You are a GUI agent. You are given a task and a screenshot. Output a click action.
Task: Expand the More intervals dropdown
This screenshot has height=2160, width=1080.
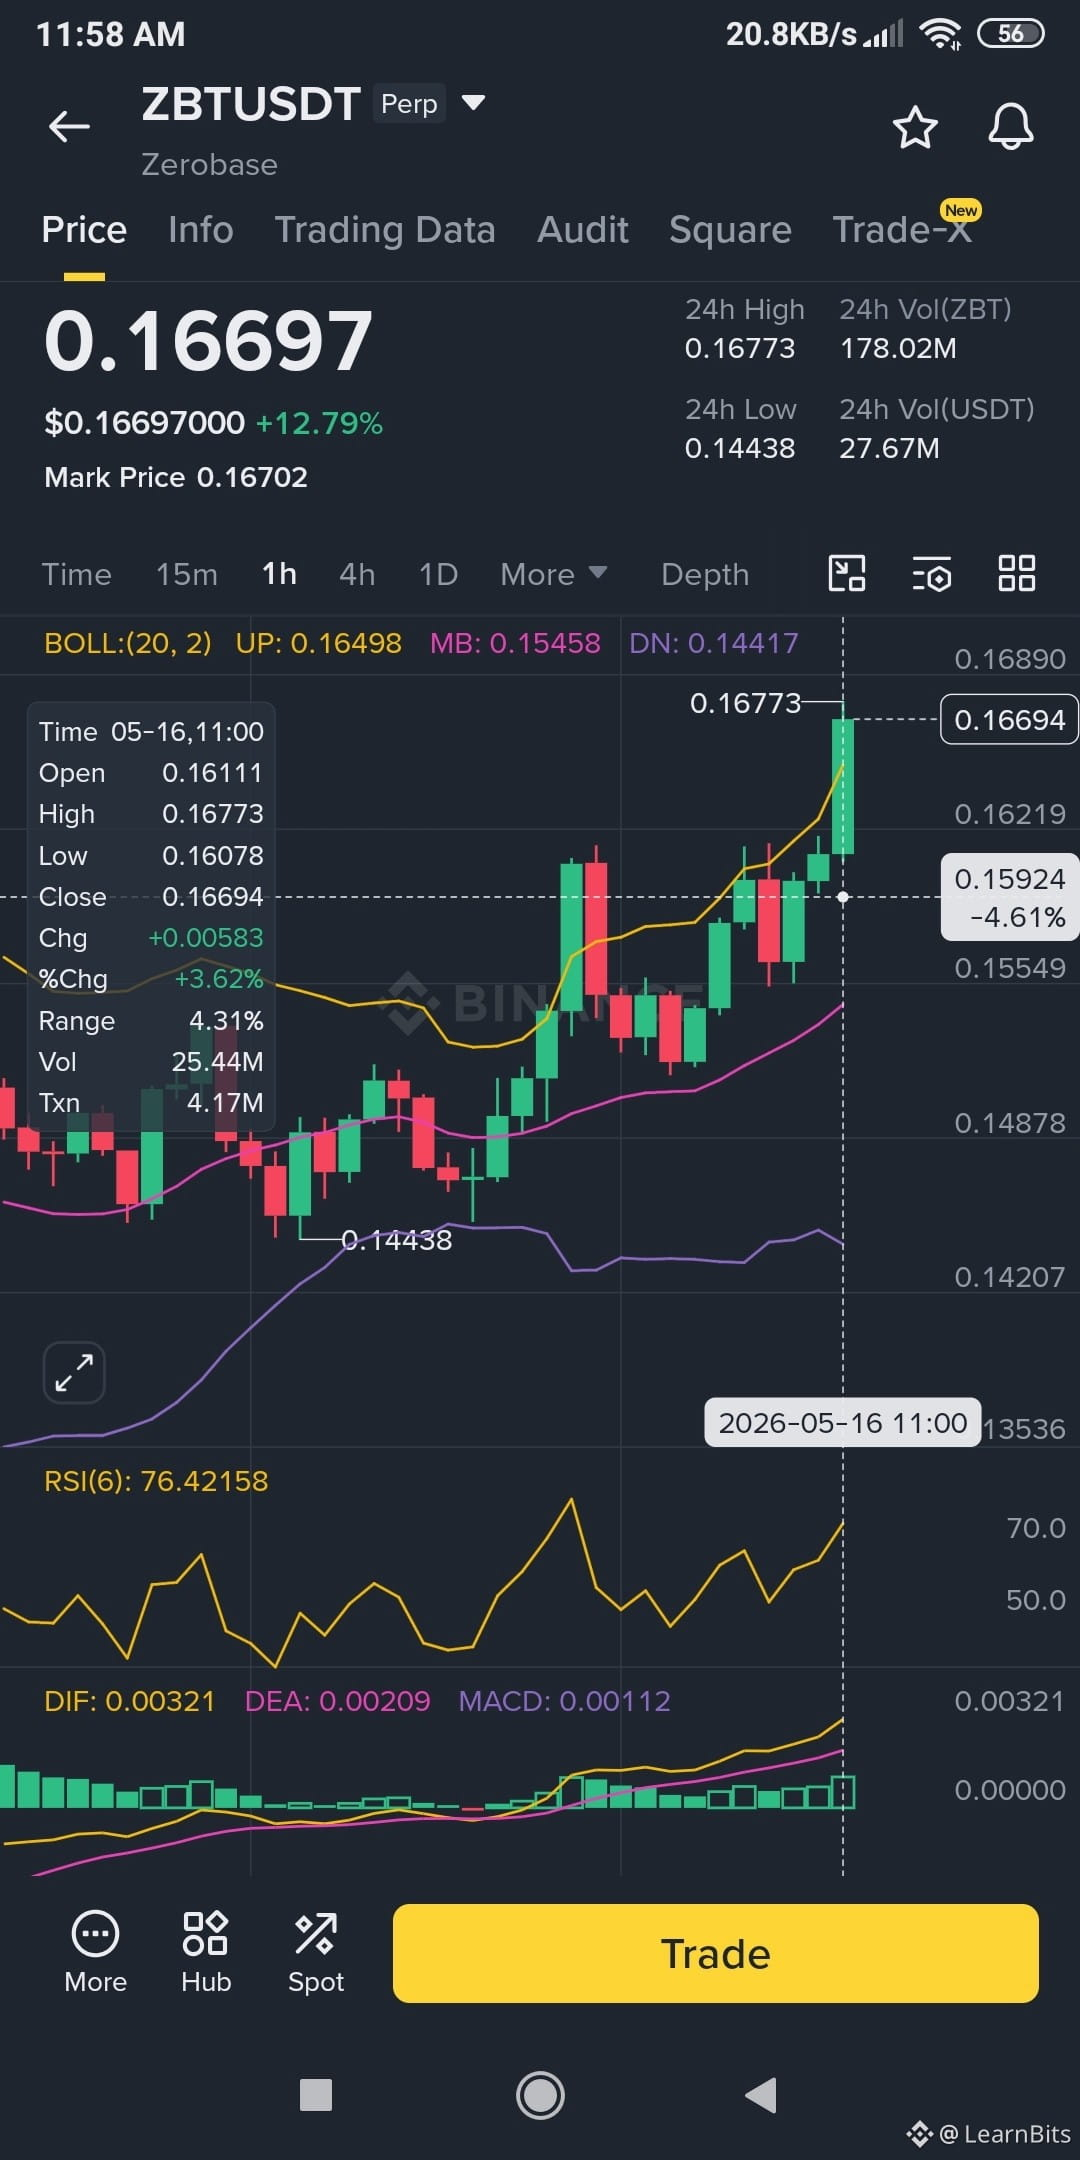[553, 574]
